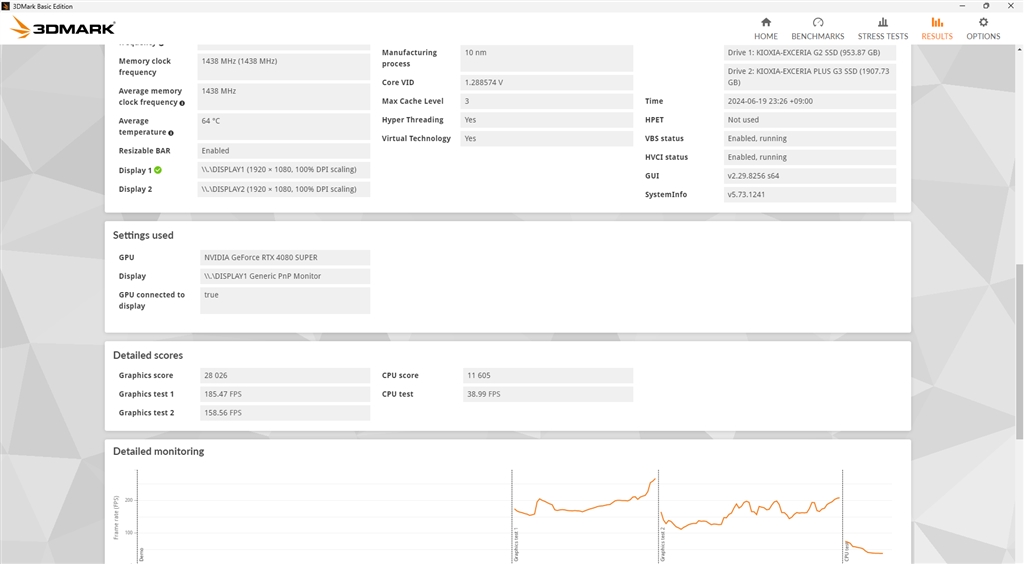Click the vertical scrollbar thumb
1024x564 pixels.
click(1019, 351)
